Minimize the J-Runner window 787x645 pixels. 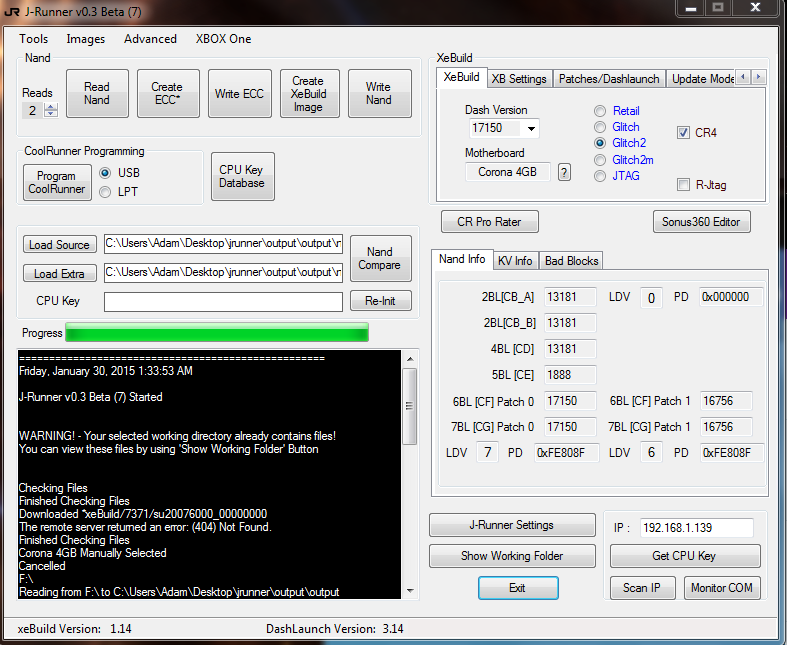[691, 9]
